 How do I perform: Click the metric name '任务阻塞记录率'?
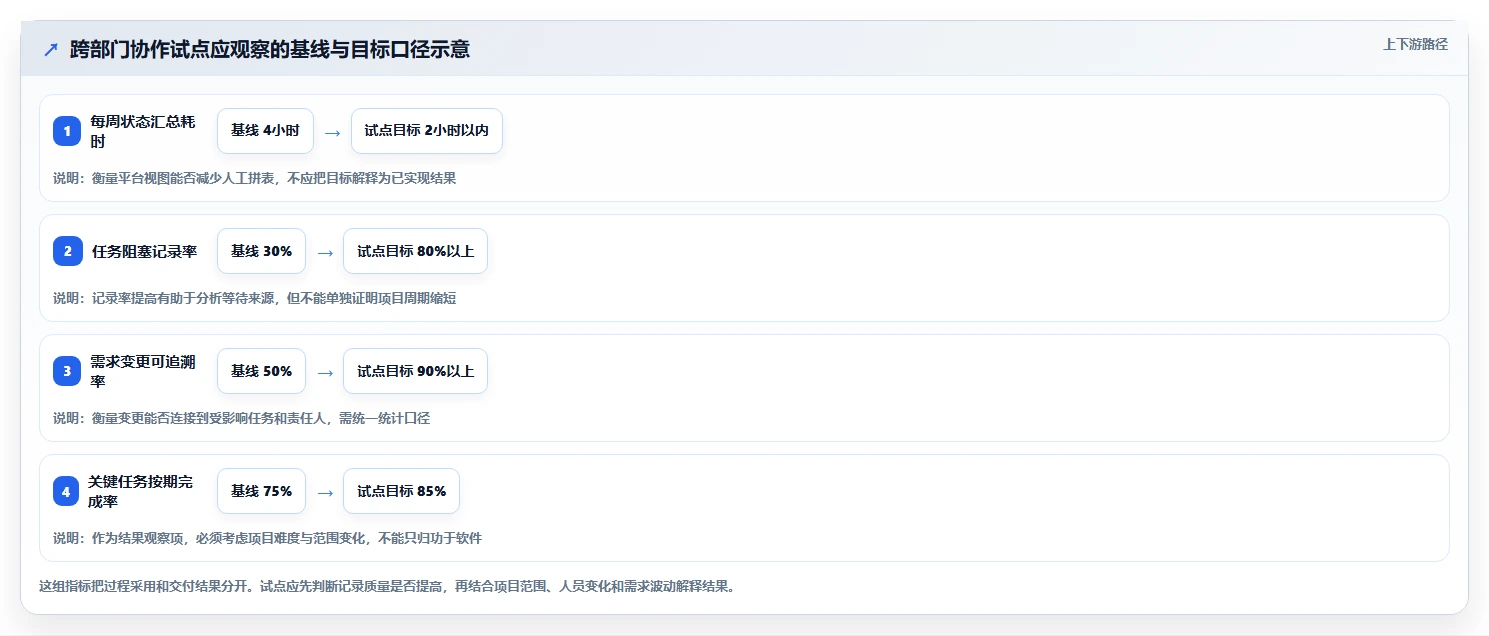144,251
